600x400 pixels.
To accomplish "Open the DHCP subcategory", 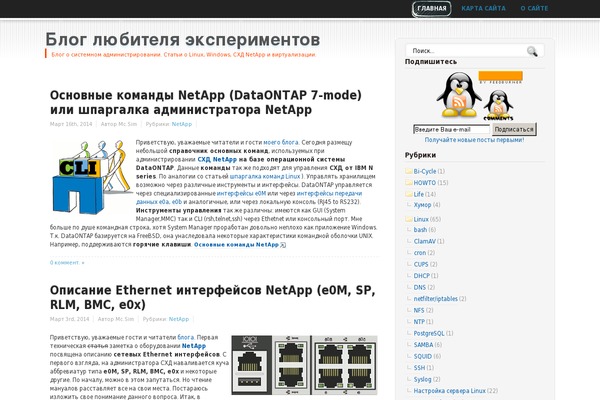I will click(x=422, y=276).
